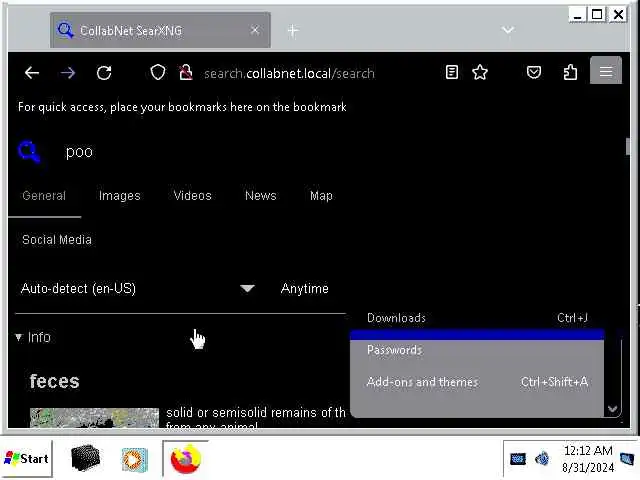Switch to the Map search category
The height and width of the screenshot is (480, 640).
click(321, 196)
